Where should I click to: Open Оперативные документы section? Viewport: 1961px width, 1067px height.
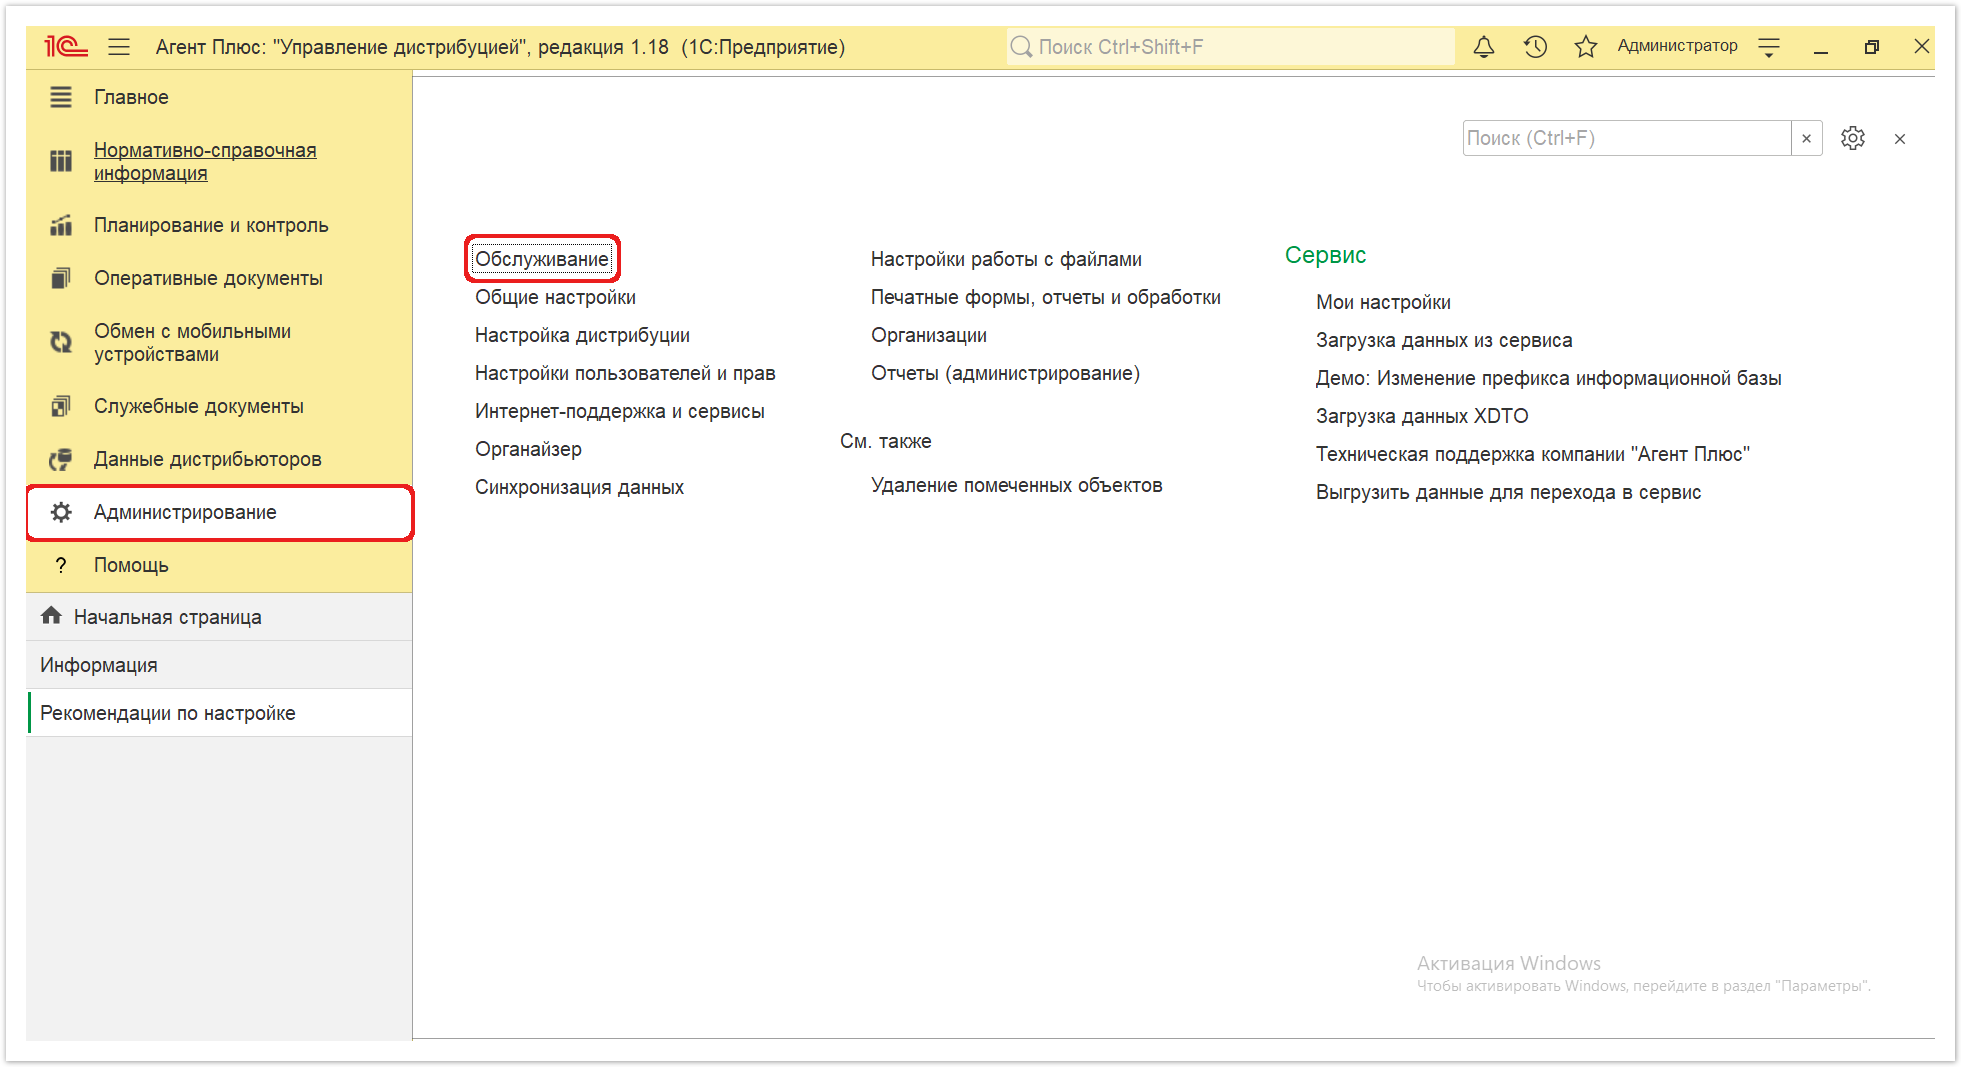[x=219, y=278]
